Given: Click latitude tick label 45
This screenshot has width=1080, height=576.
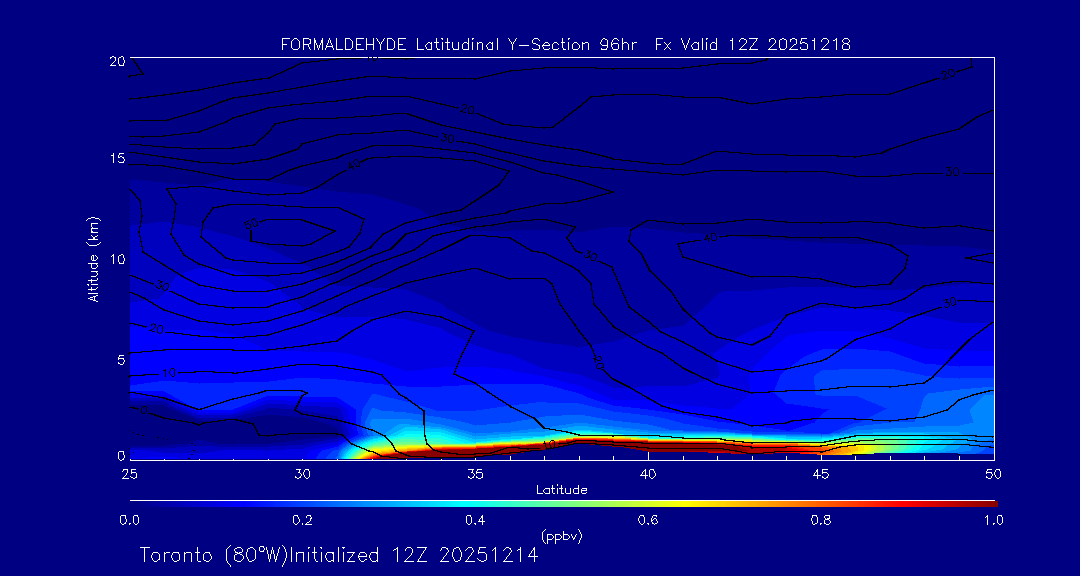Looking at the screenshot, I should click(x=821, y=472).
